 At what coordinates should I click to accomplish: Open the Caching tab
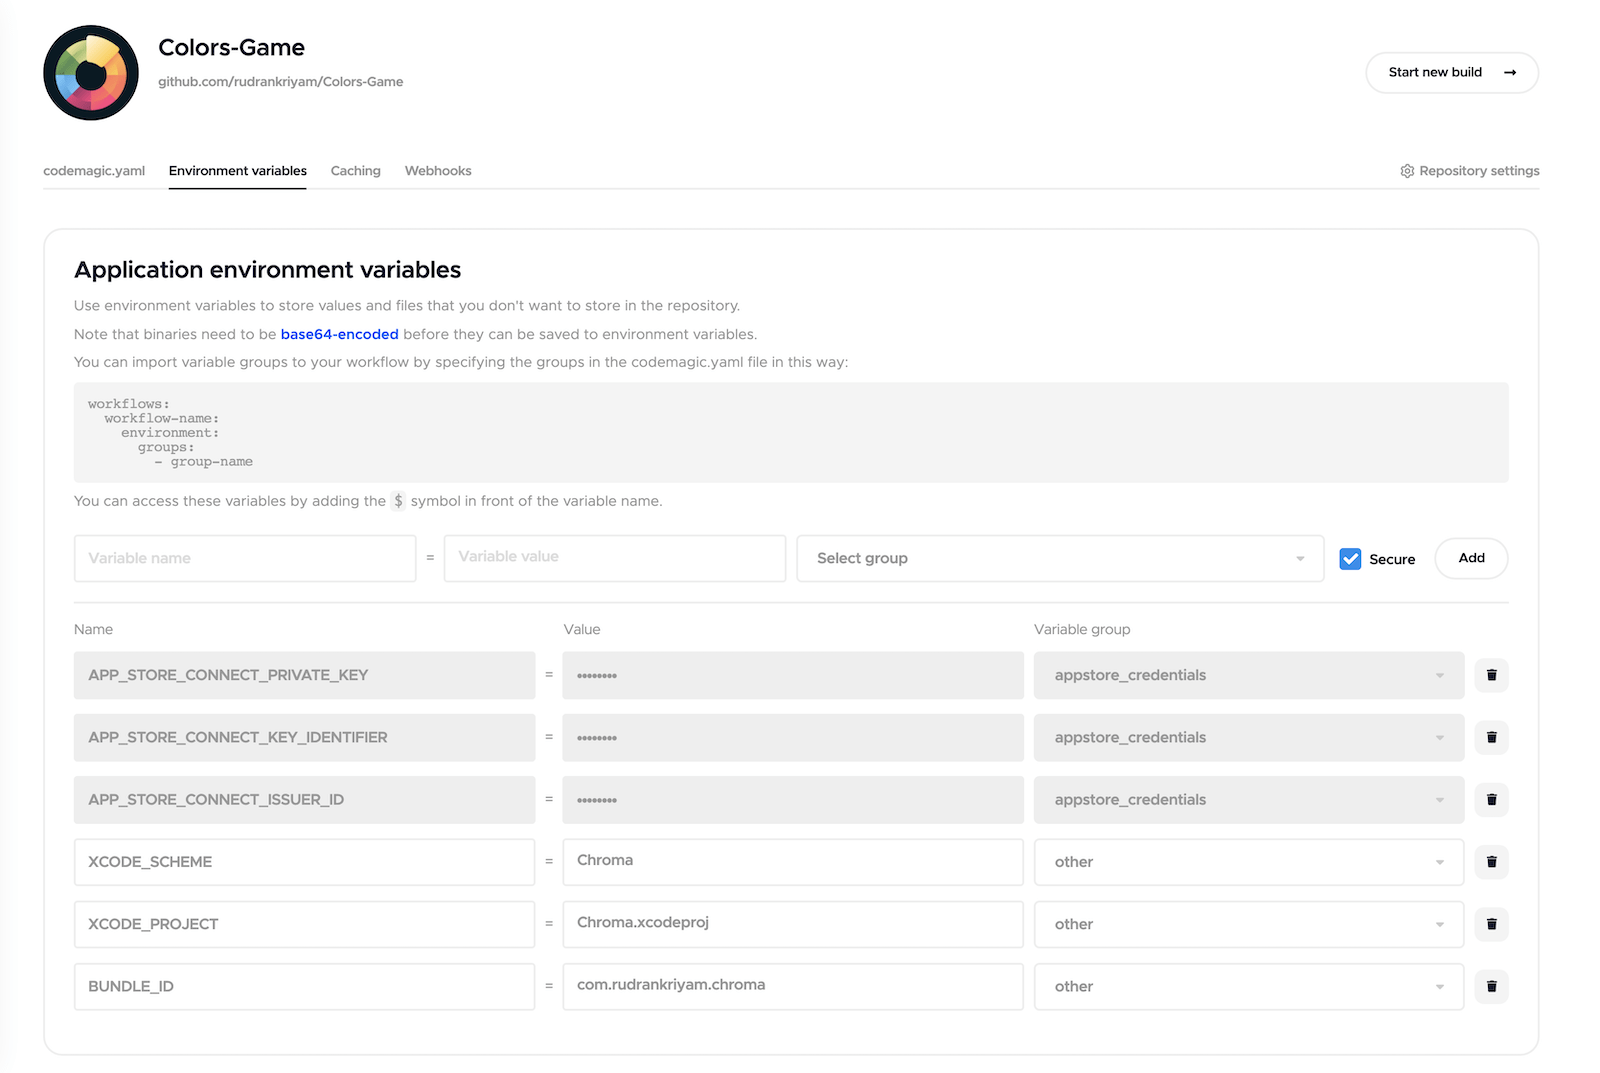click(356, 171)
